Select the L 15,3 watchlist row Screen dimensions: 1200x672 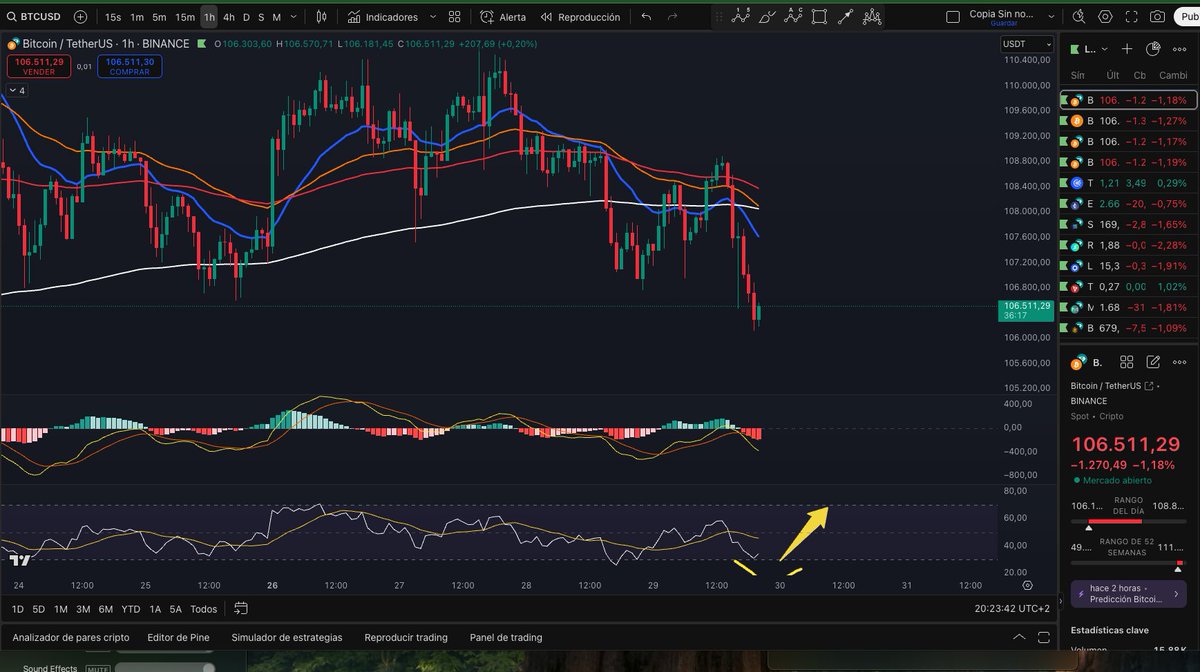(1129, 266)
